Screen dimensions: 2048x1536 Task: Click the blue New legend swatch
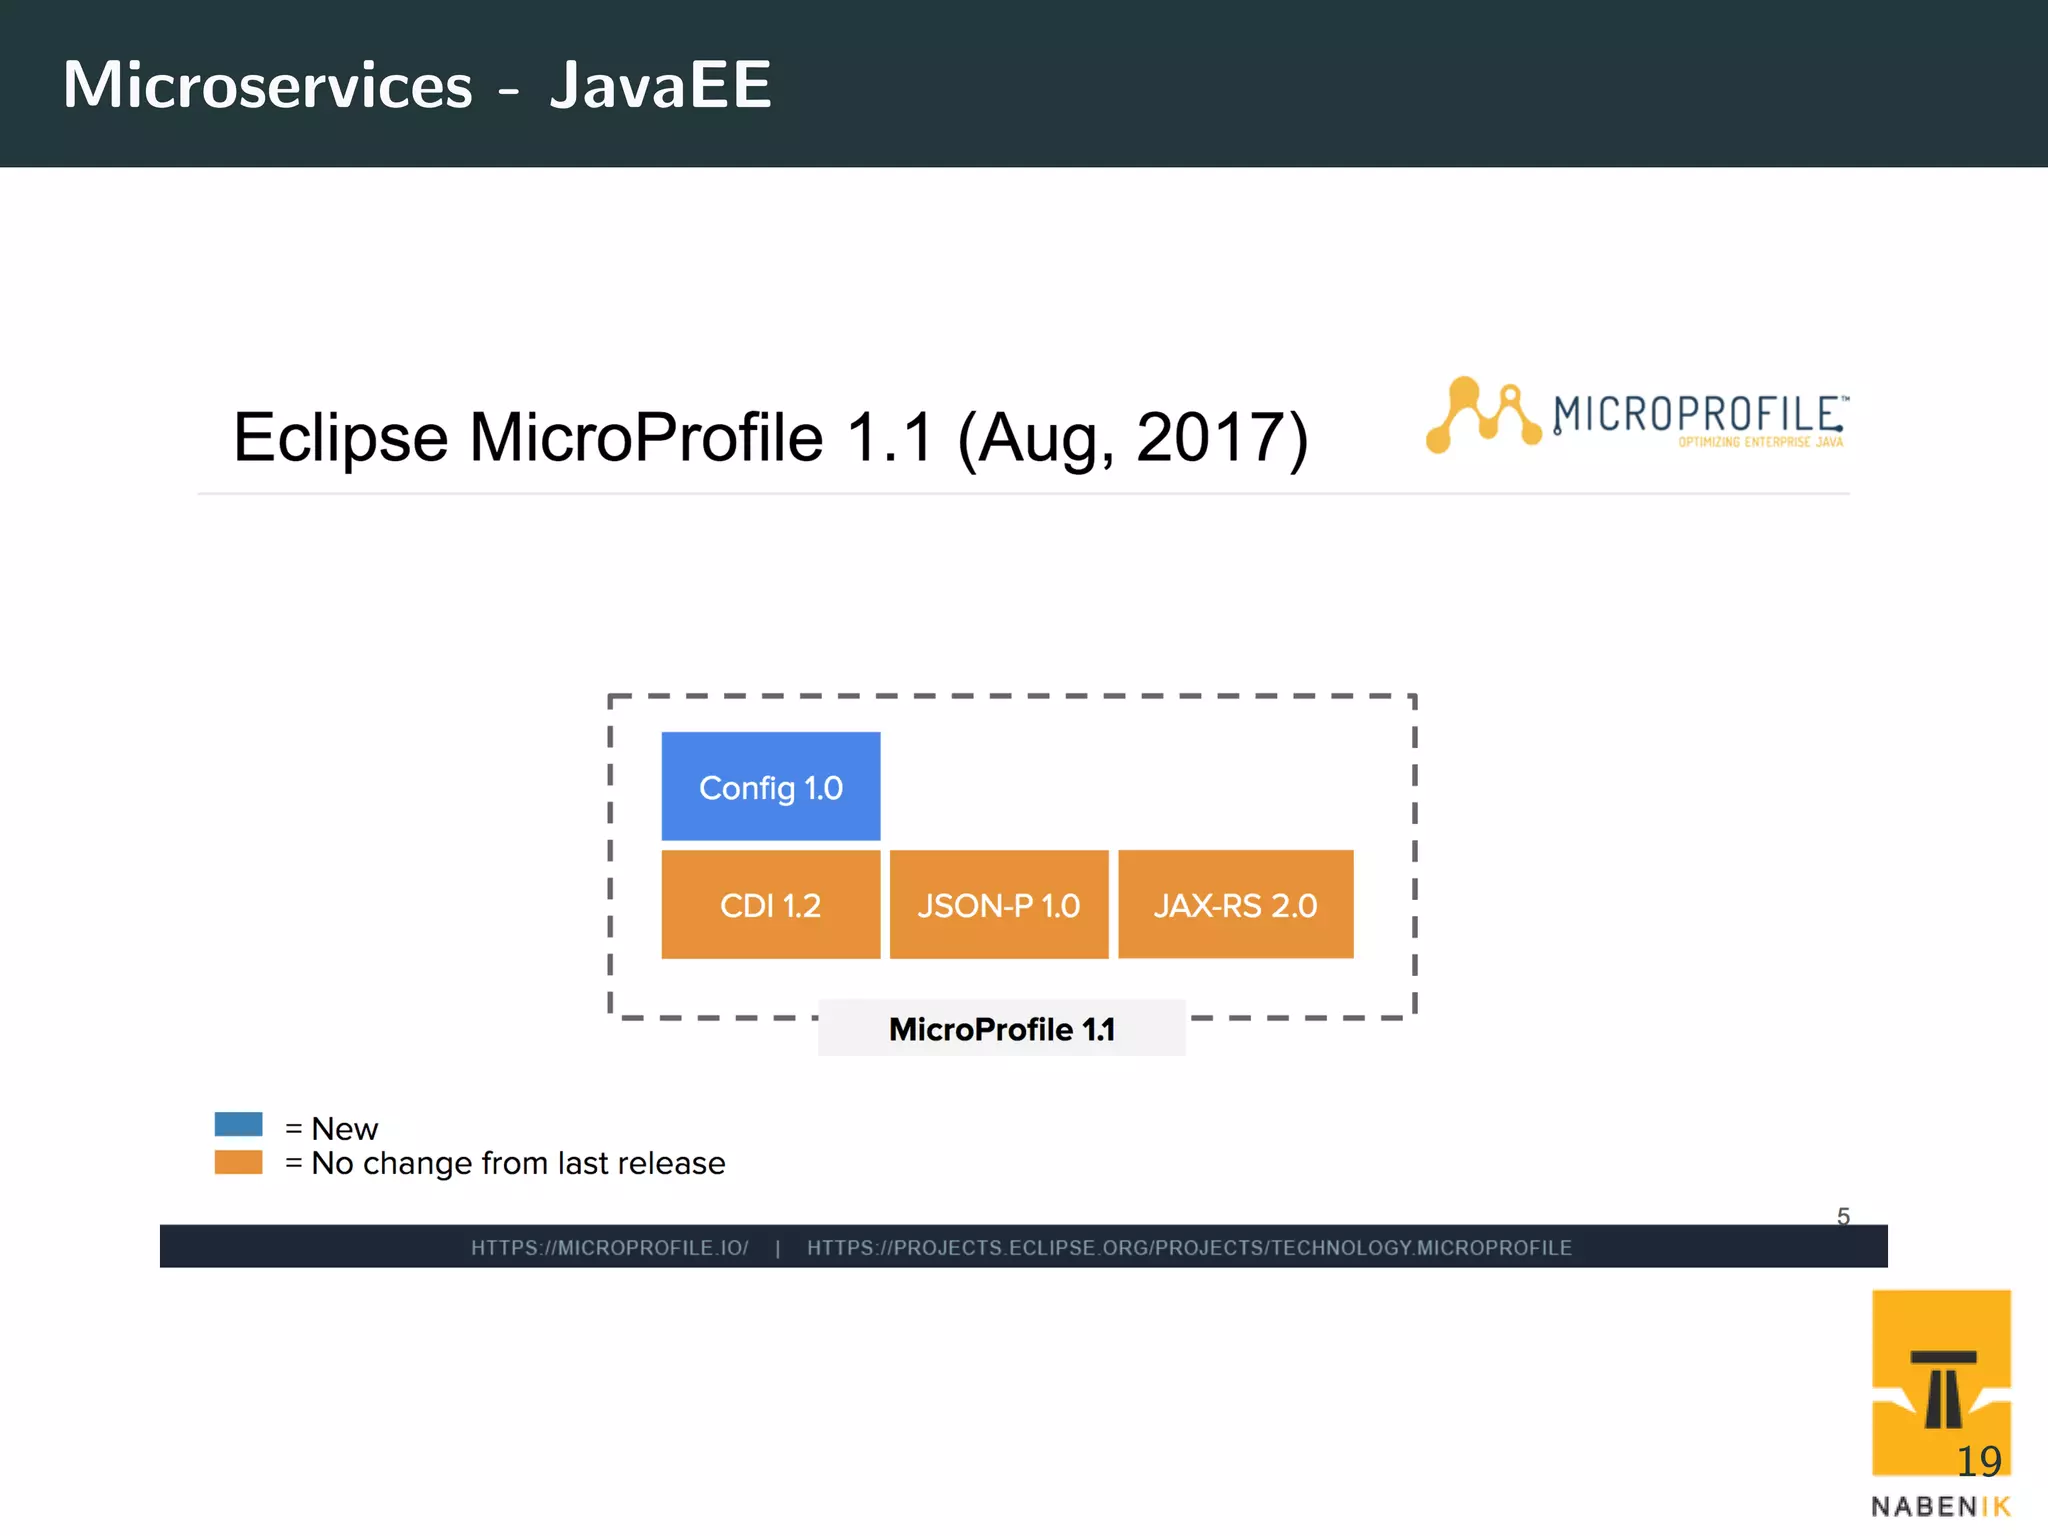238,1124
